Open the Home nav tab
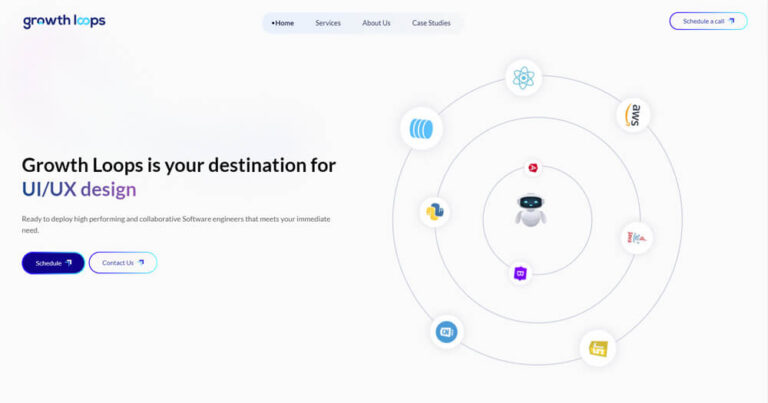This screenshot has width=768, height=403. point(284,23)
